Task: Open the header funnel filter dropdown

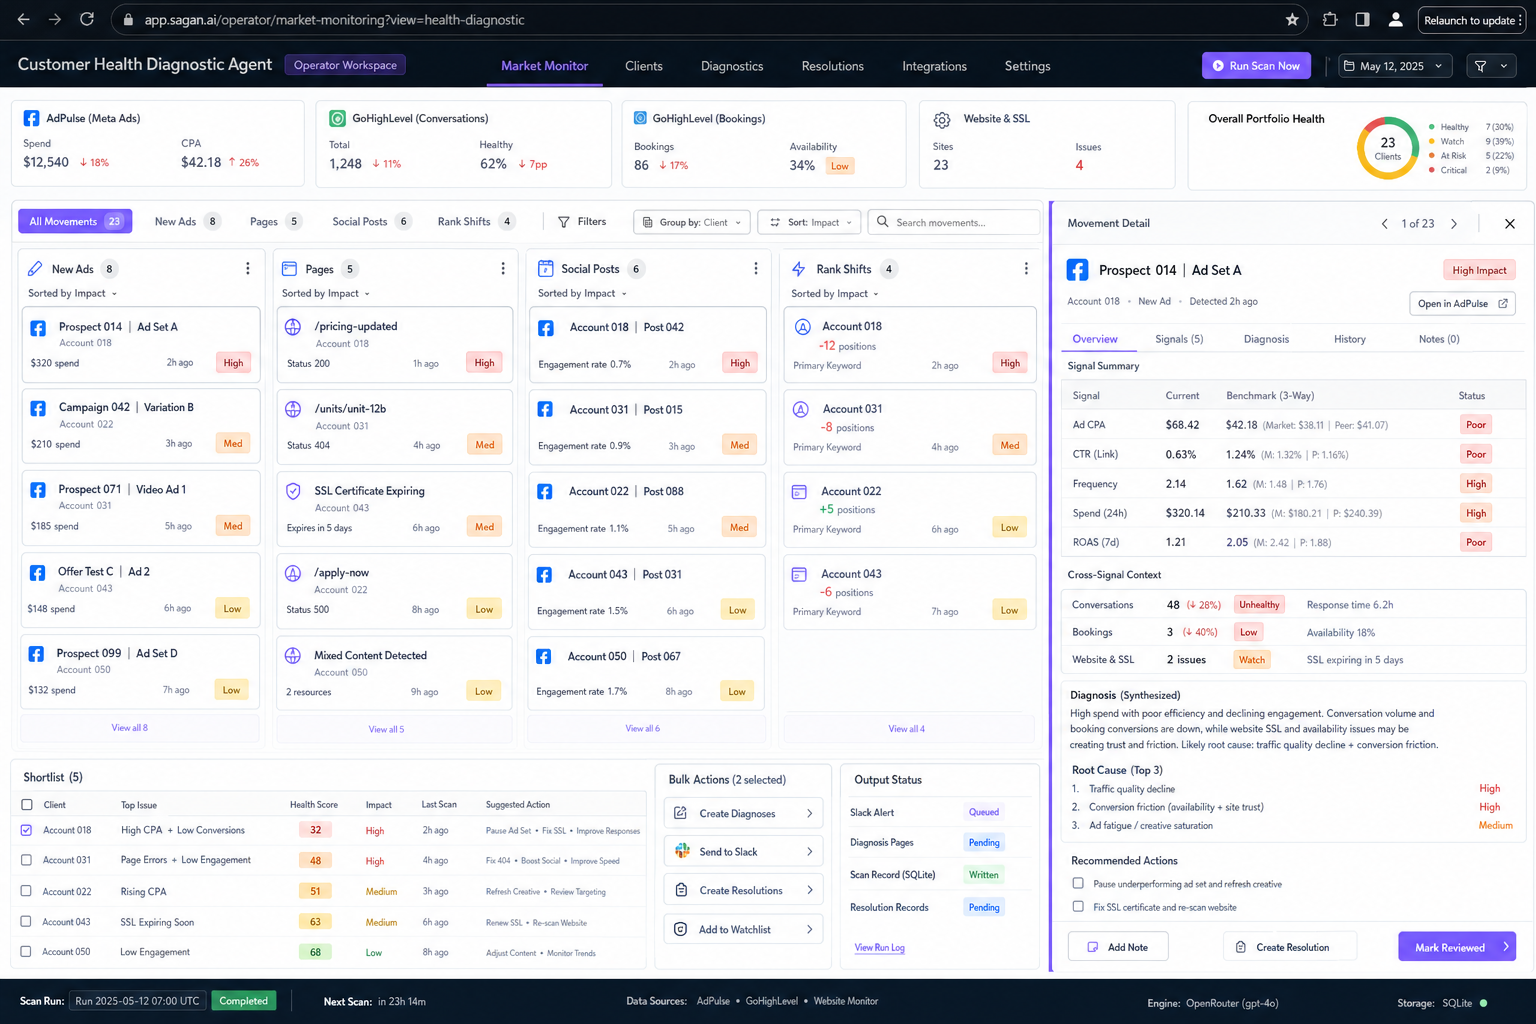Action: 1491,66
